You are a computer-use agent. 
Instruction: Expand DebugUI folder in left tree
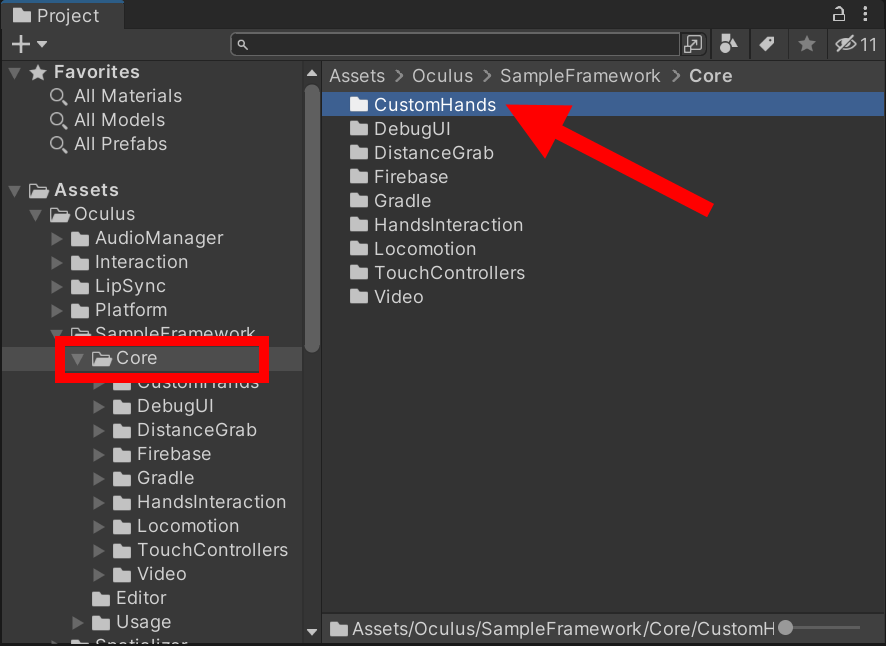click(x=99, y=406)
